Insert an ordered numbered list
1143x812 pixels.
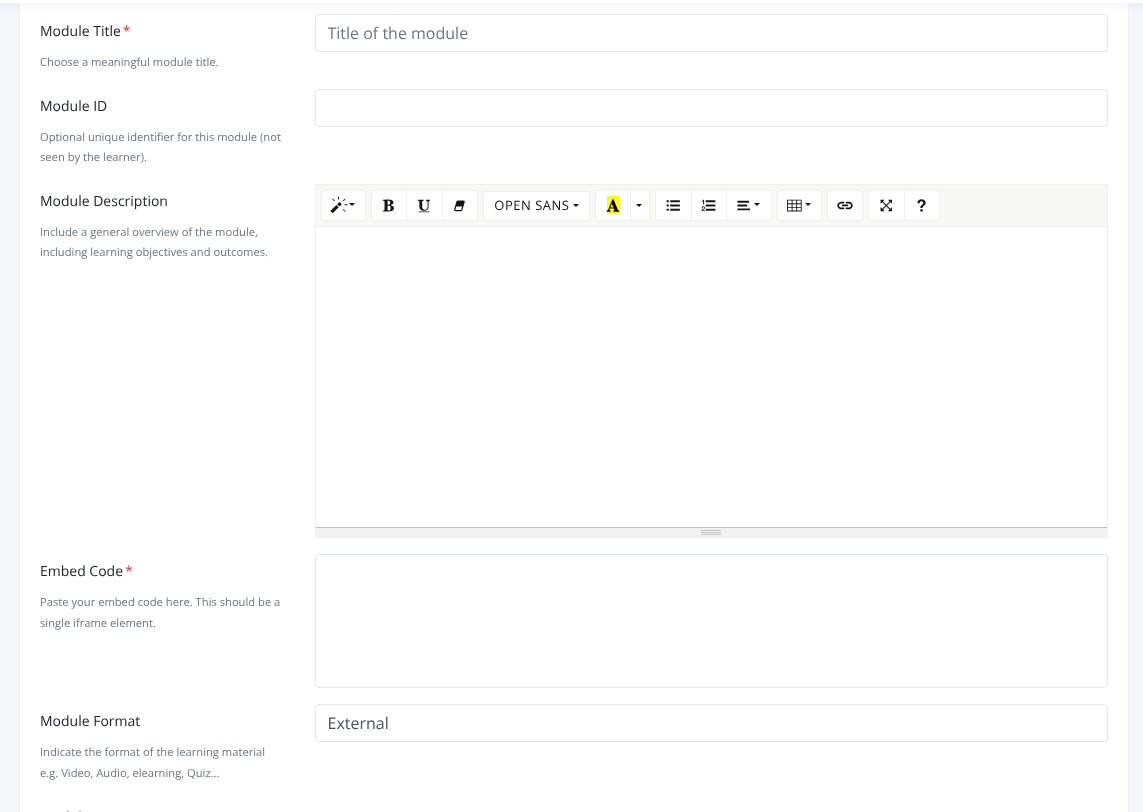click(708, 205)
